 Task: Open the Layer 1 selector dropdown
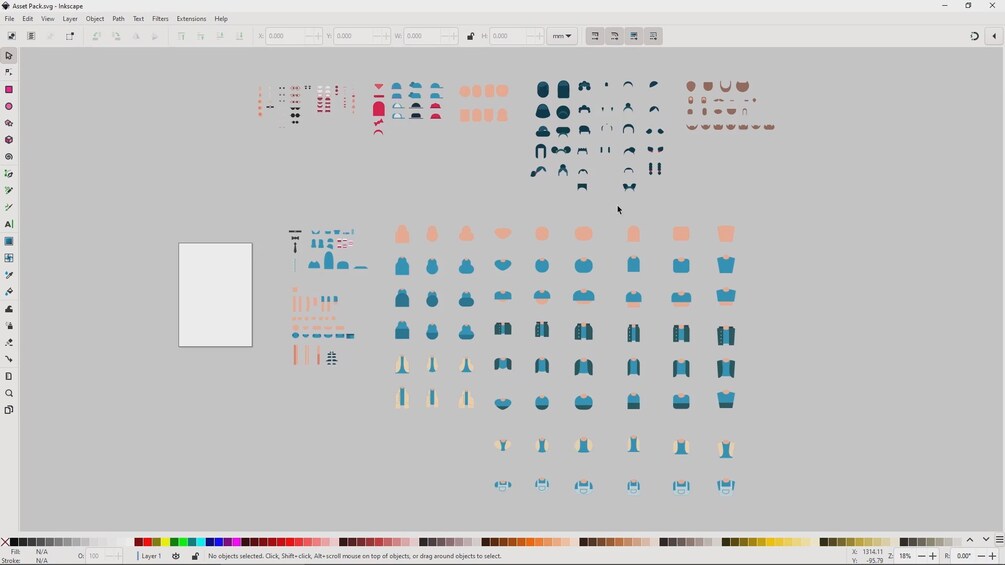tap(151, 556)
